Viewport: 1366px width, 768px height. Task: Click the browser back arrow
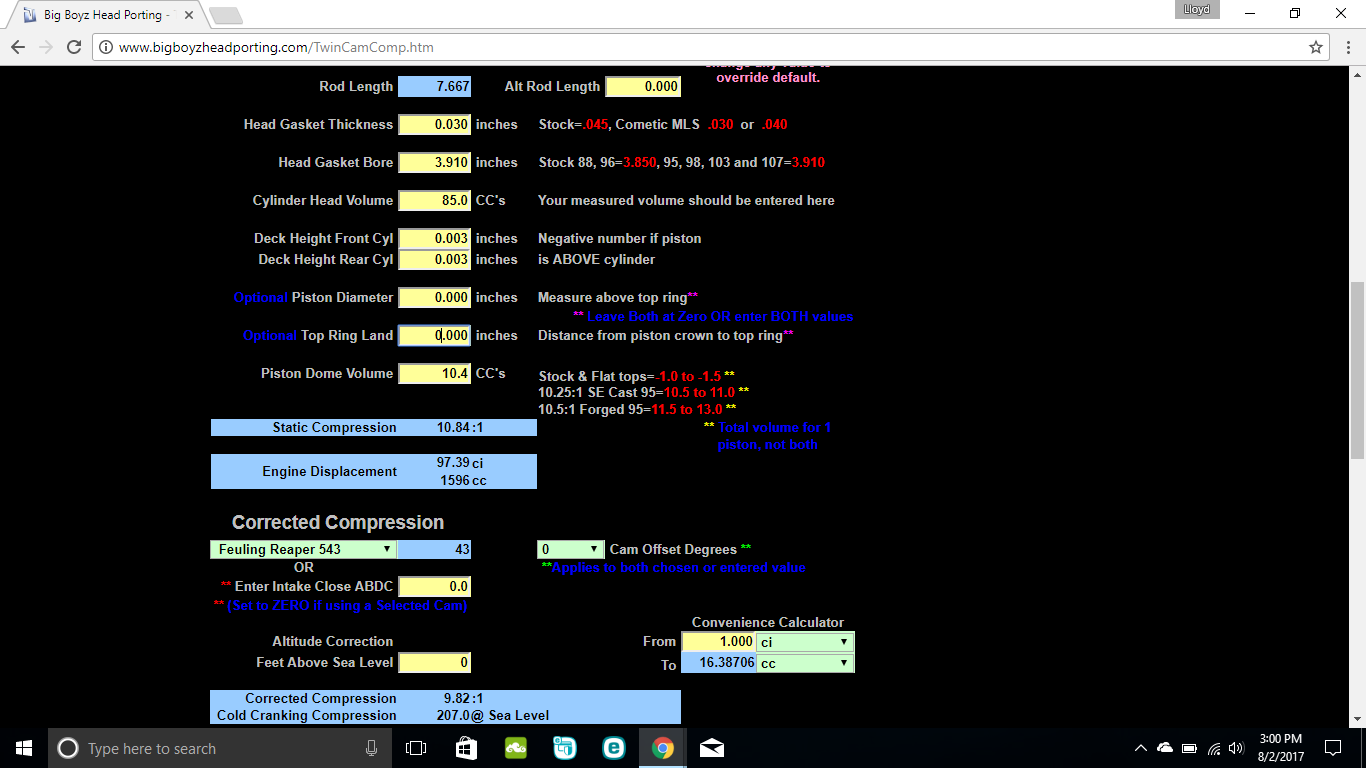coord(18,47)
